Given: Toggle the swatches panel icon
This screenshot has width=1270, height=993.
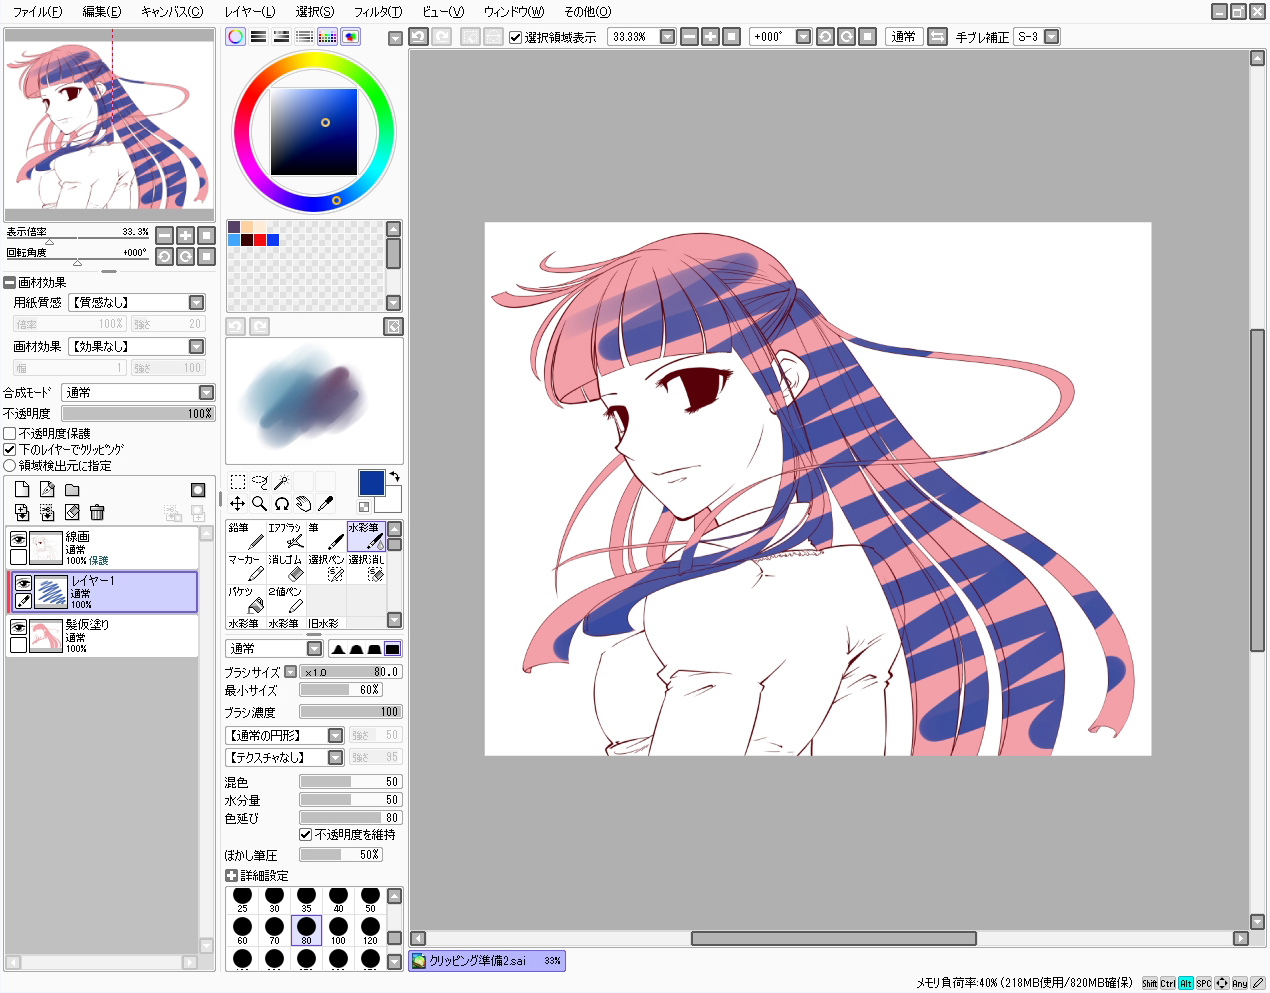Looking at the screenshot, I should click(x=327, y=37).
